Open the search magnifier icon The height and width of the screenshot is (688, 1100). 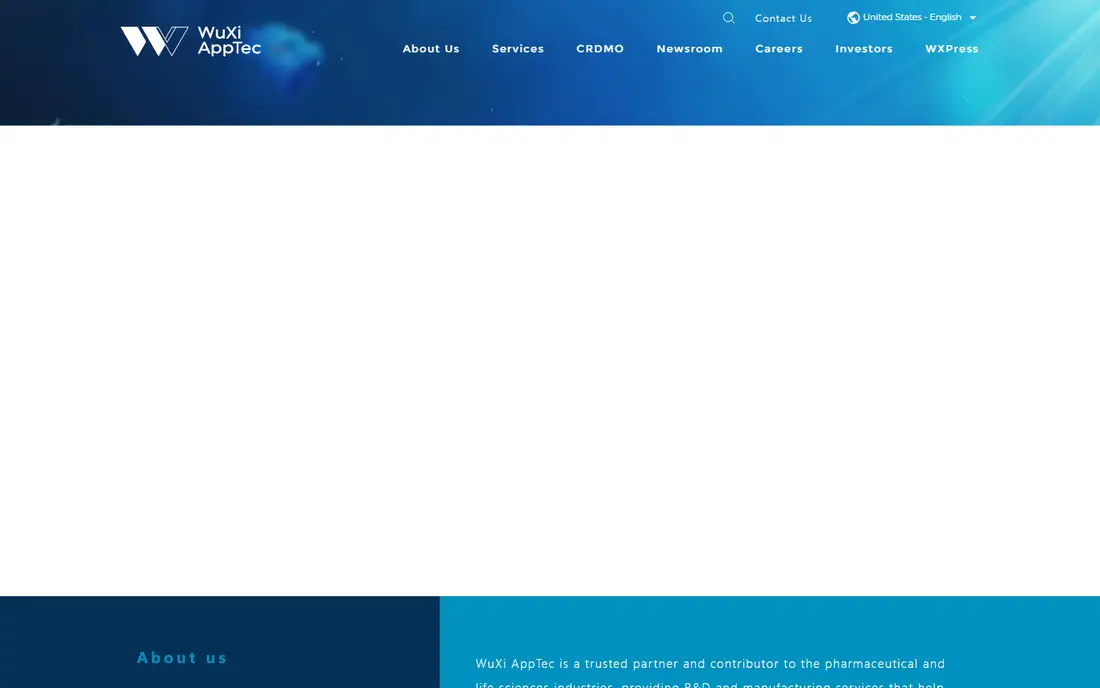click(728, 18)
